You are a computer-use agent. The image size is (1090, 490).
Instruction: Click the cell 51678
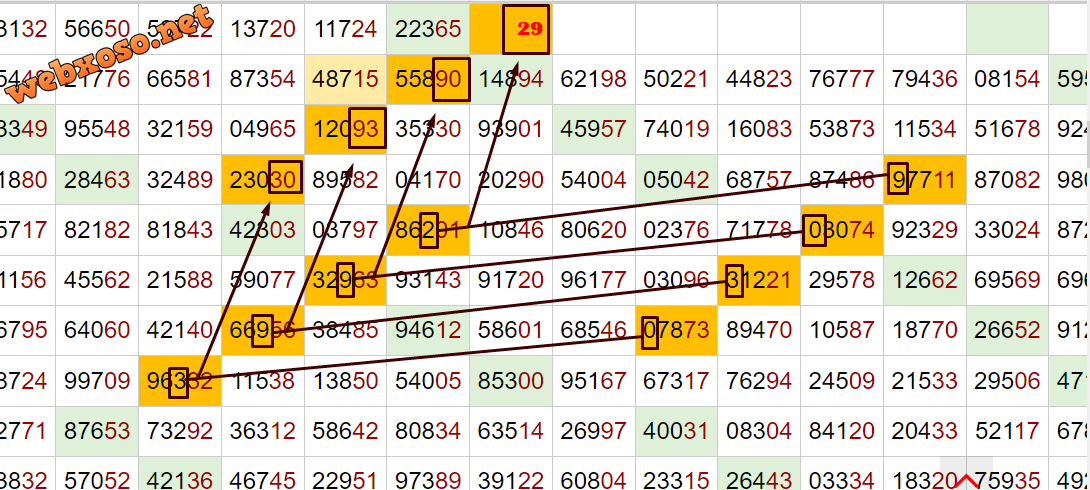pos(1007,129)
